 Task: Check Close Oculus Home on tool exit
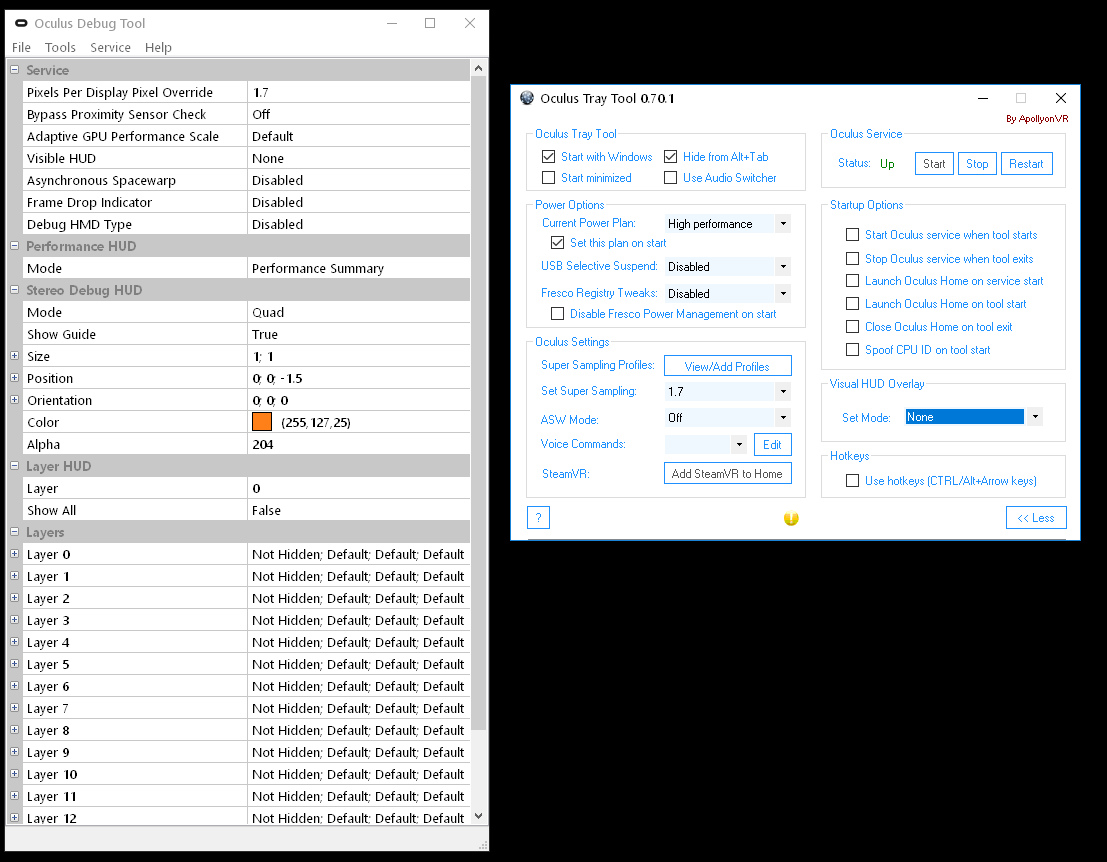point(853,327)
